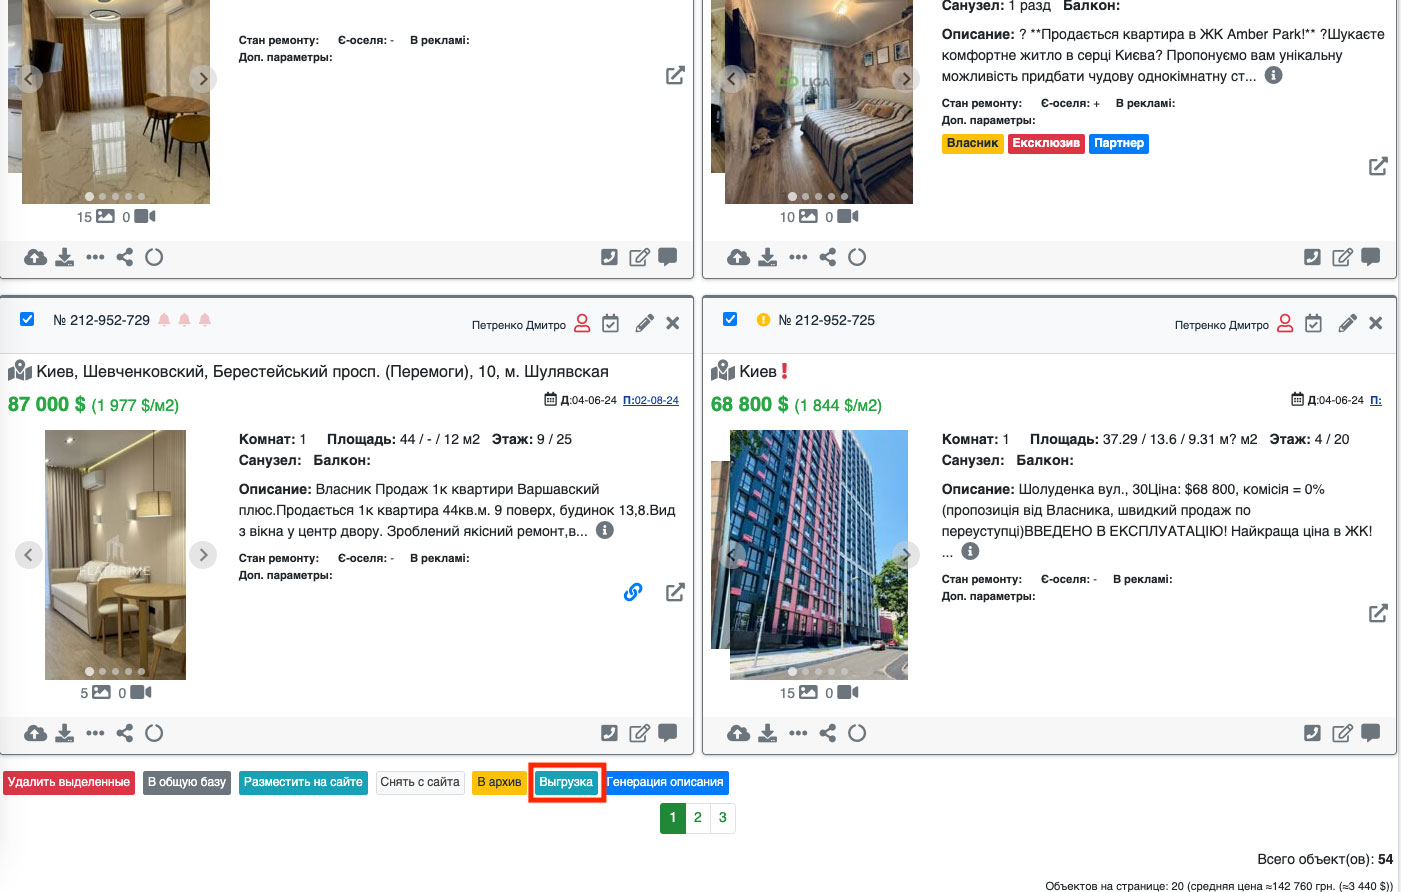Go to page 3 of results
This screenshot has width=1401, height=892.
click(723, 817)
